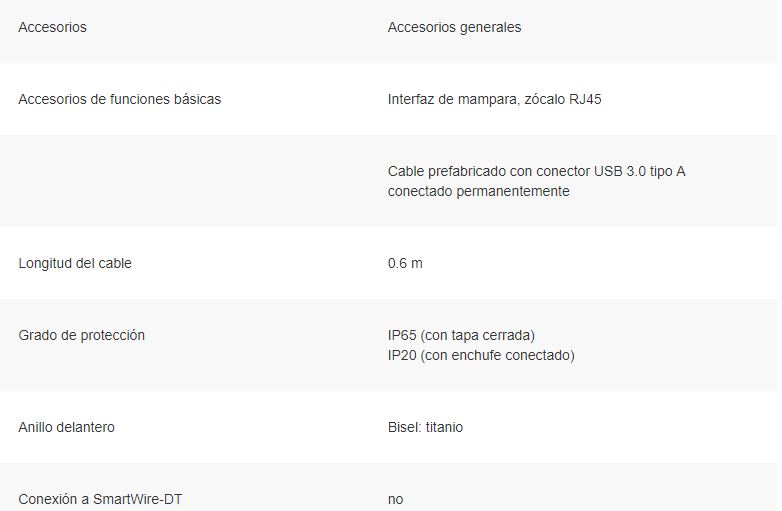Select the 'Accesorios generales' value text
The width and height of the screenshot is (782, 511).
pos(454,27)
